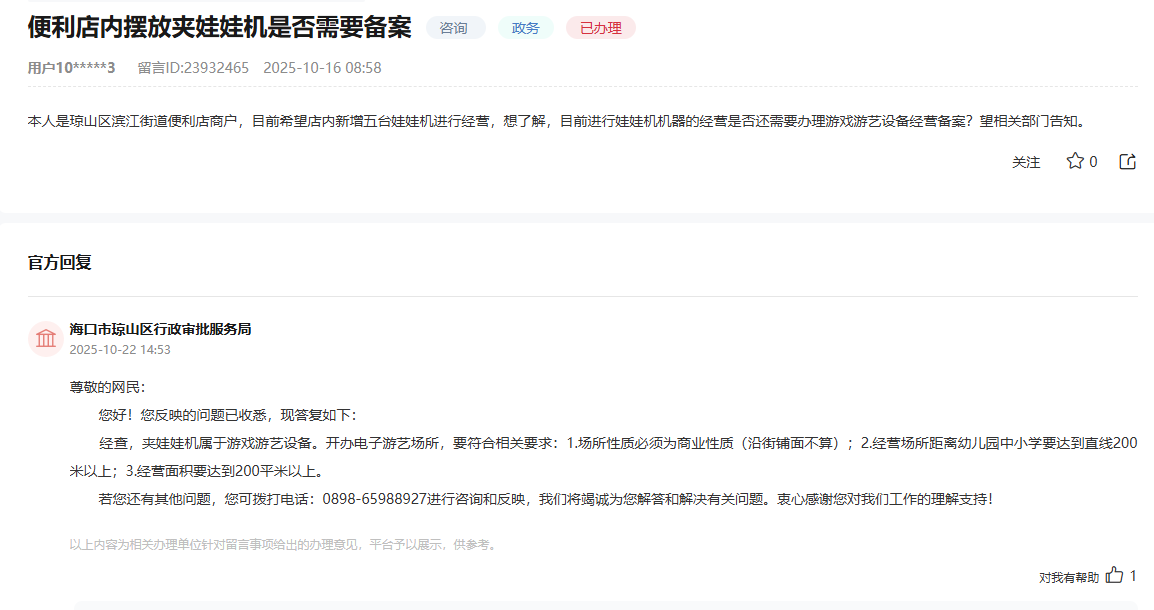Viewport: 1154px width, 610px height.
Task: Toggle follow via the 关注 button
Action: click(x=1025, y=160)
